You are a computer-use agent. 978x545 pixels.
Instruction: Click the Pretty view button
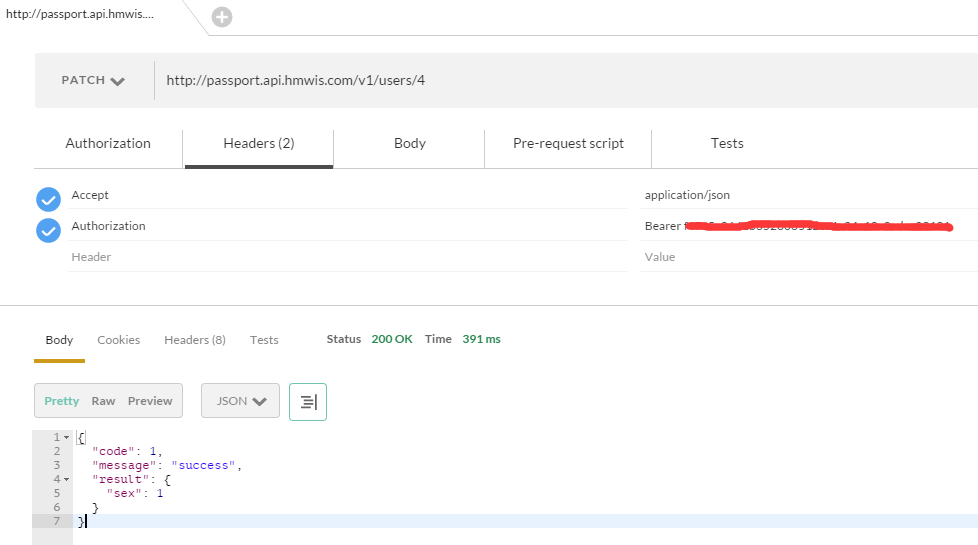tap(61, 401)
